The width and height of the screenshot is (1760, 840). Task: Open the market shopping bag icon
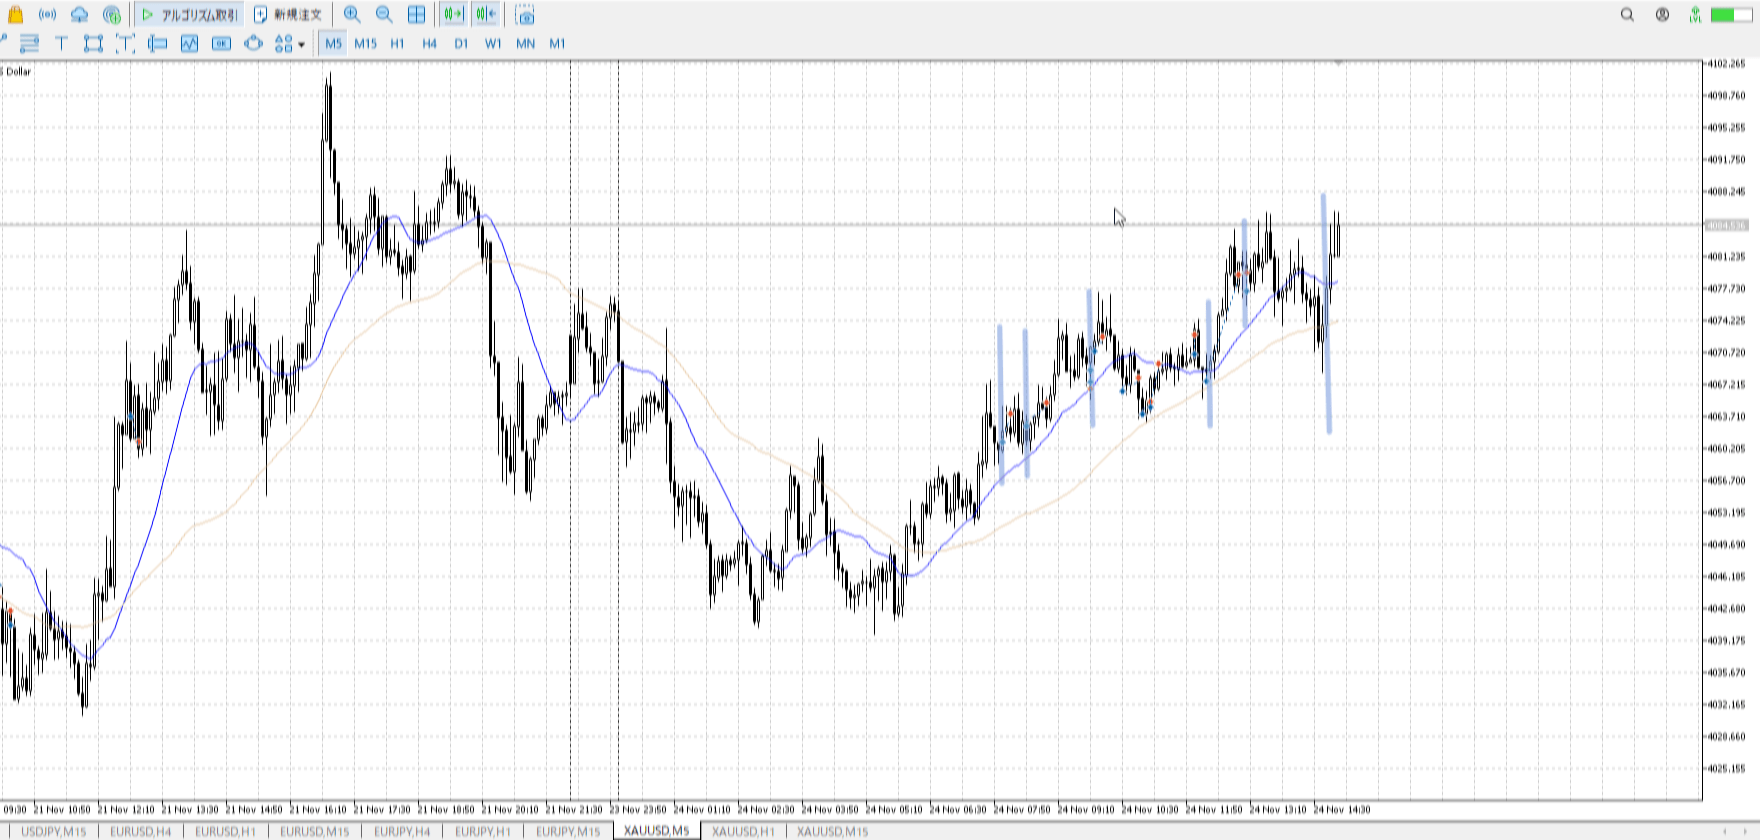[x=15, y=15]
